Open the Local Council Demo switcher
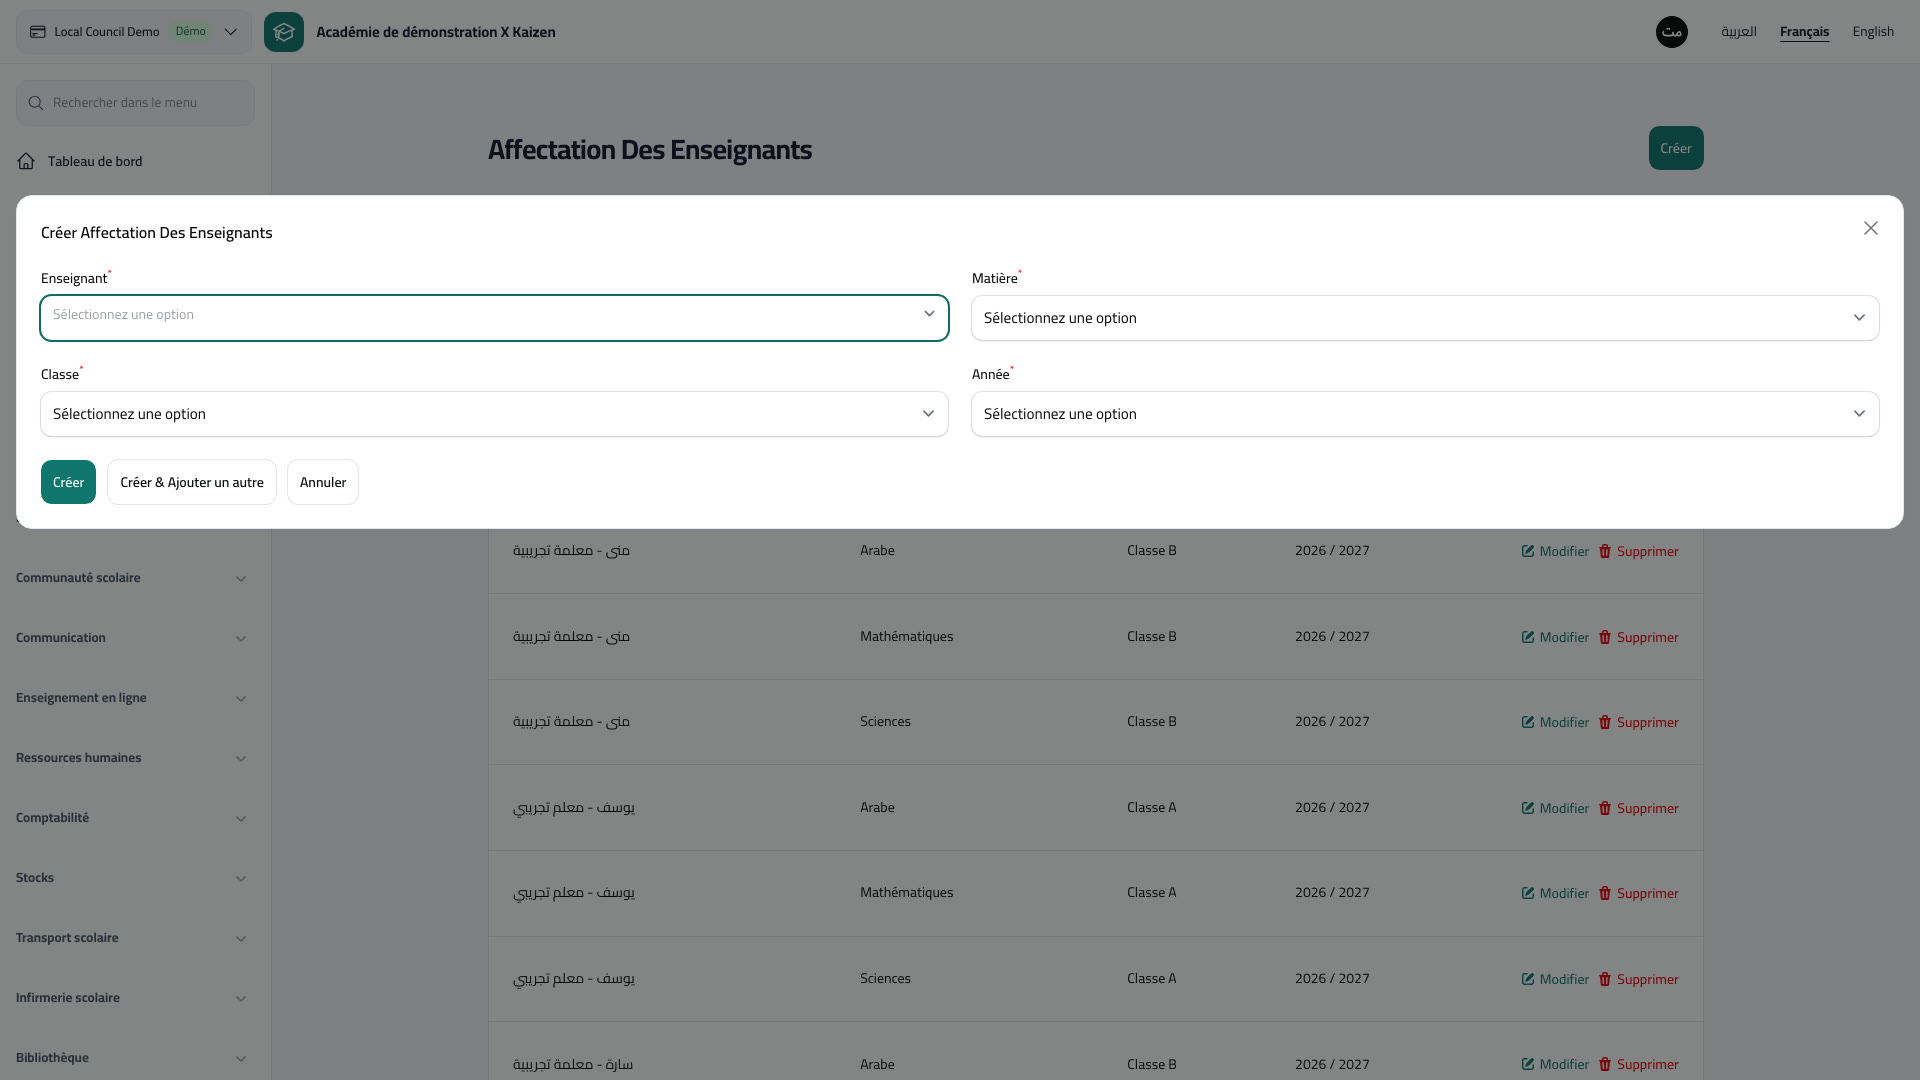The width and height of the screenshot is (1920, 1080). tap(134, 32)
